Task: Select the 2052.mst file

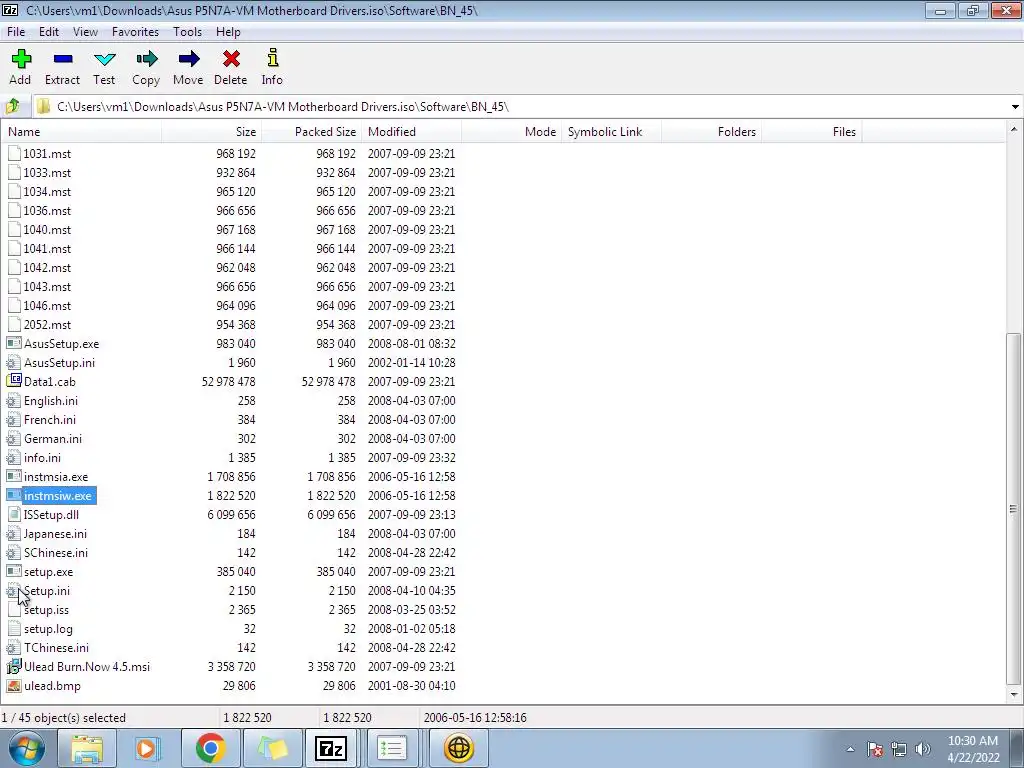Action: pos(47,325)
